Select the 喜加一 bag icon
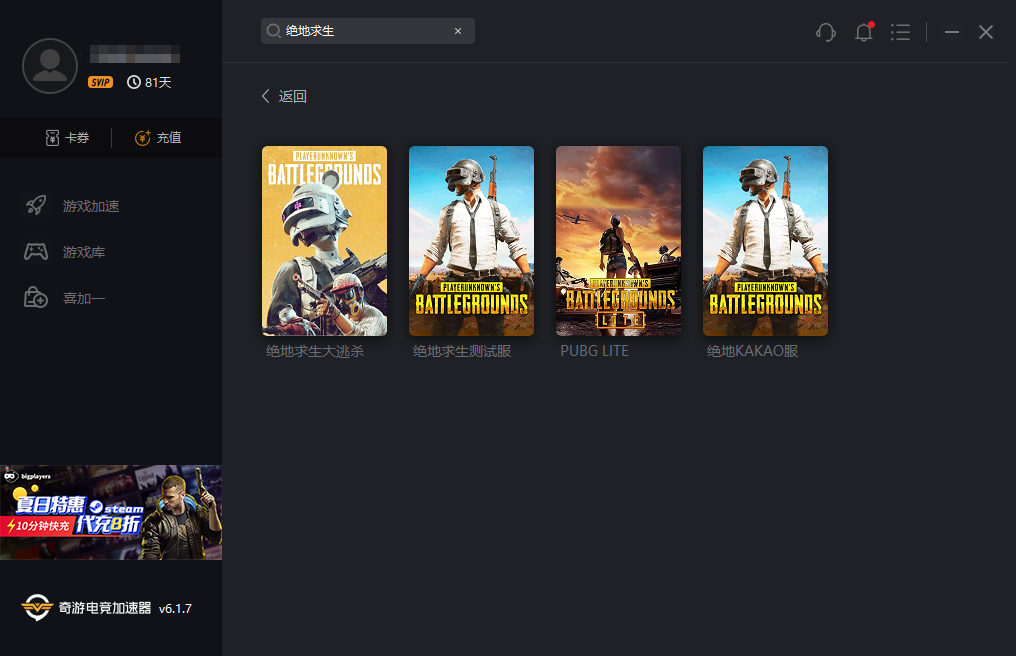1016x656 pixels. 36,298
